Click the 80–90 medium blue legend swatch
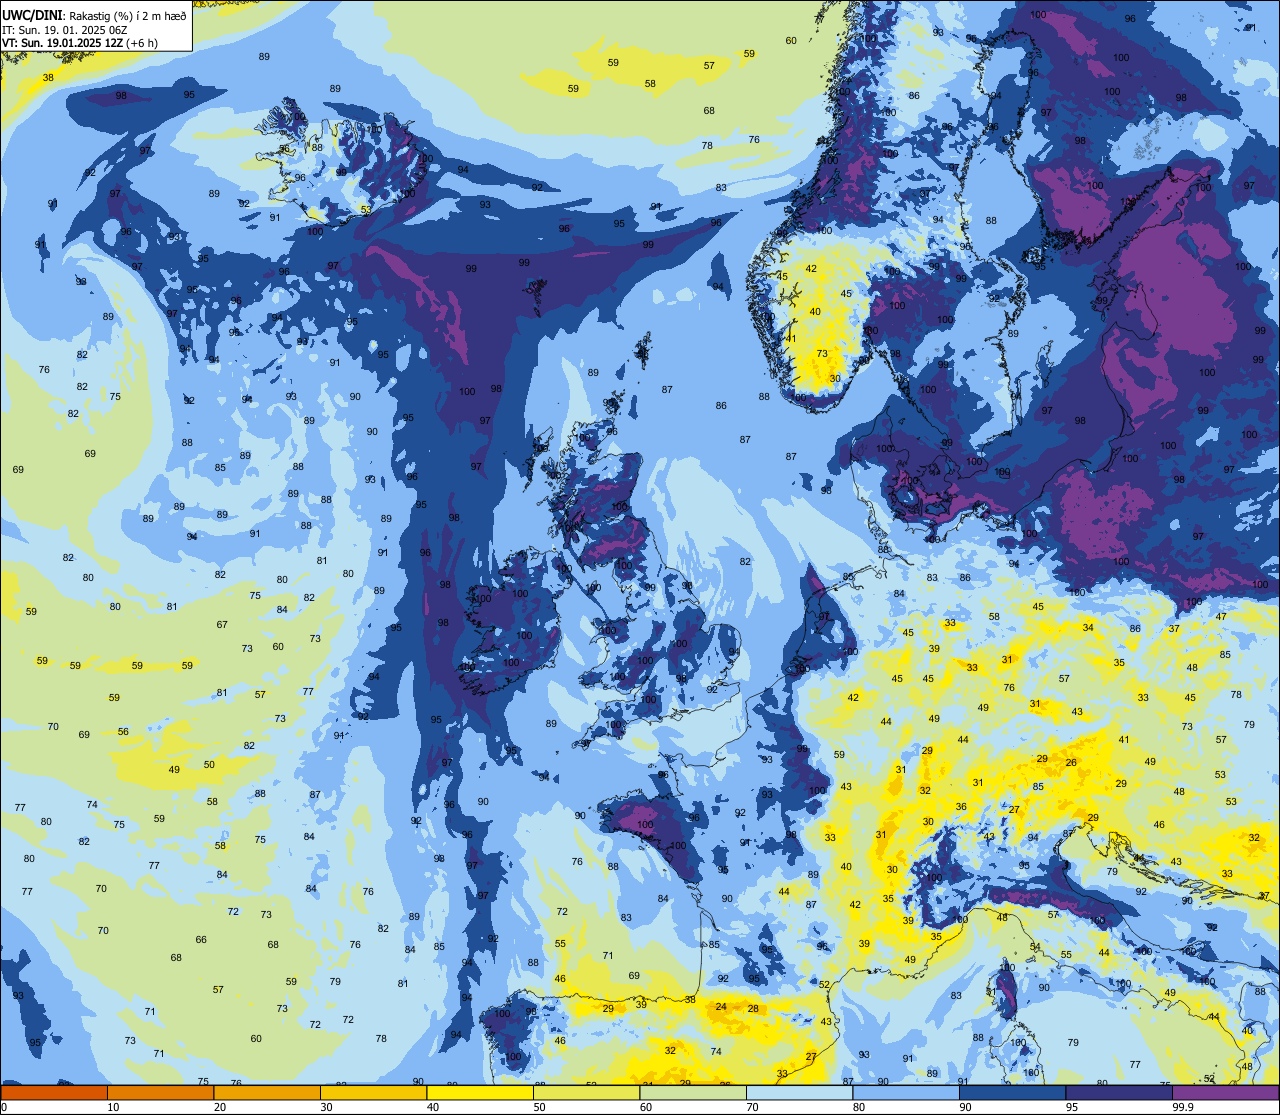Screen dimensions: 1280x1115 (x=906, y=1092)
